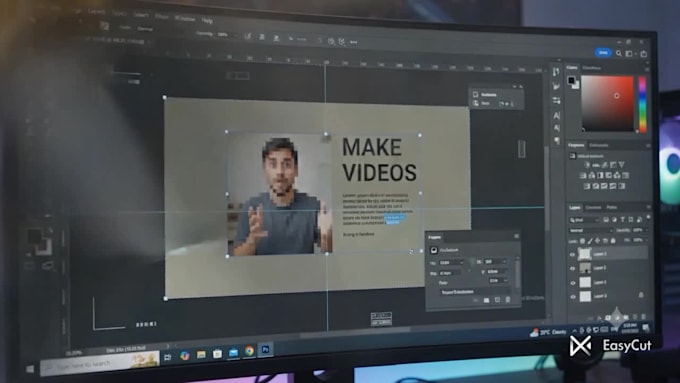Hide the topmost selected layer with its eye icon
Viewport: 680px width, 383px height.
pos(572,255)
